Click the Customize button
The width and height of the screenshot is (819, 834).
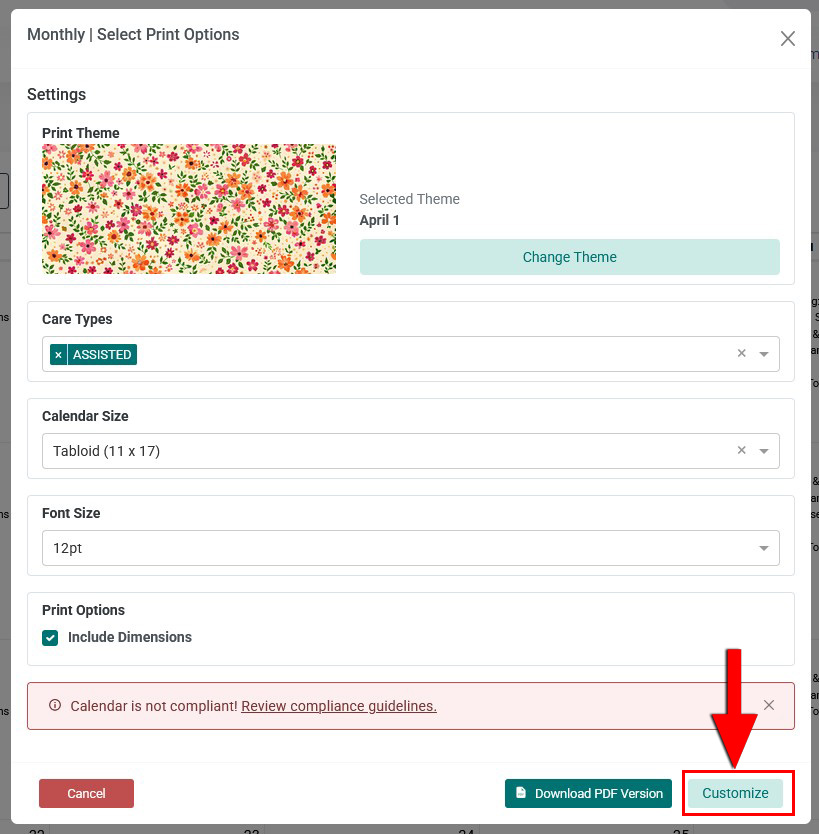pyautogui.click(x=735, y=793)
